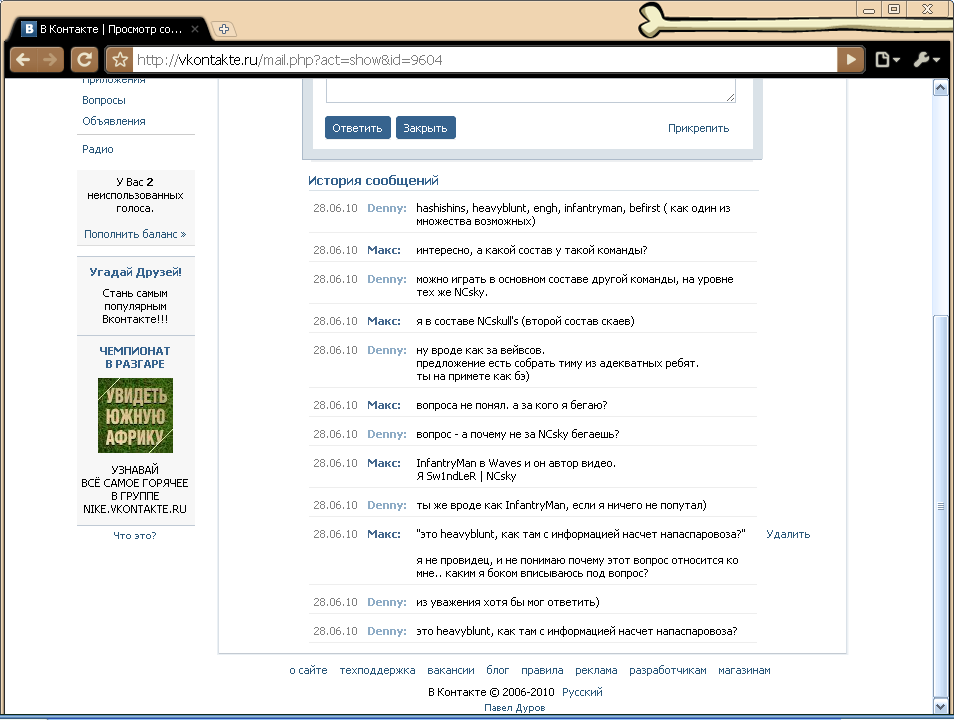Screen dimensions: 954x720
Task: Go forward with the browser forward arrow
Action: pos(50,59)
